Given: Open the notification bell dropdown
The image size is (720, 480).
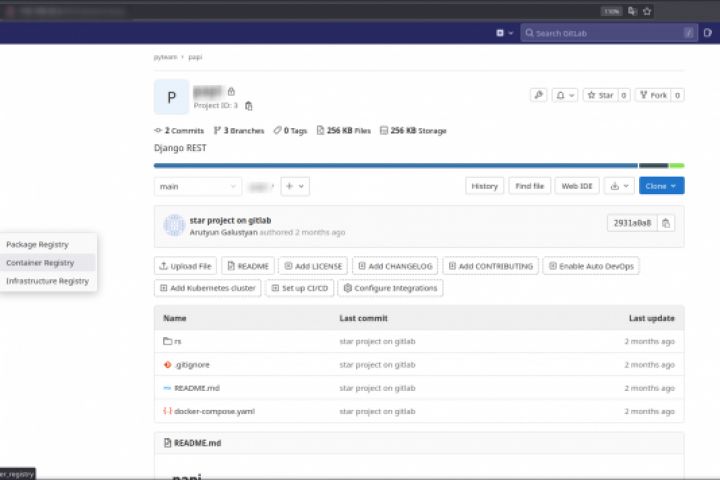Looking at the screenshot, I should click(565, 95).
